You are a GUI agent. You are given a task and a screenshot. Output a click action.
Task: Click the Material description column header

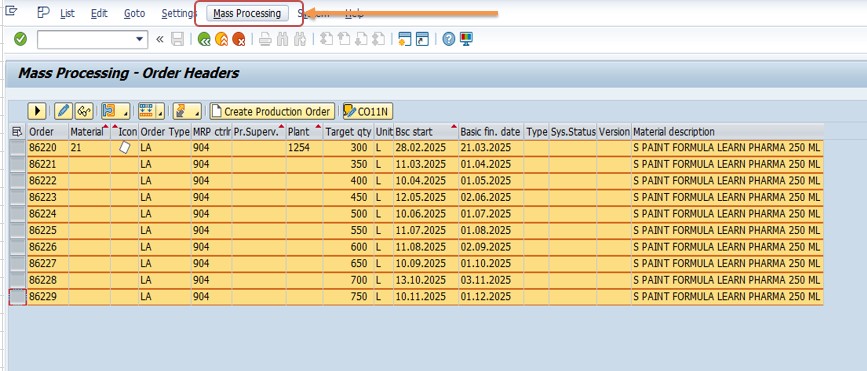(727, 132)
